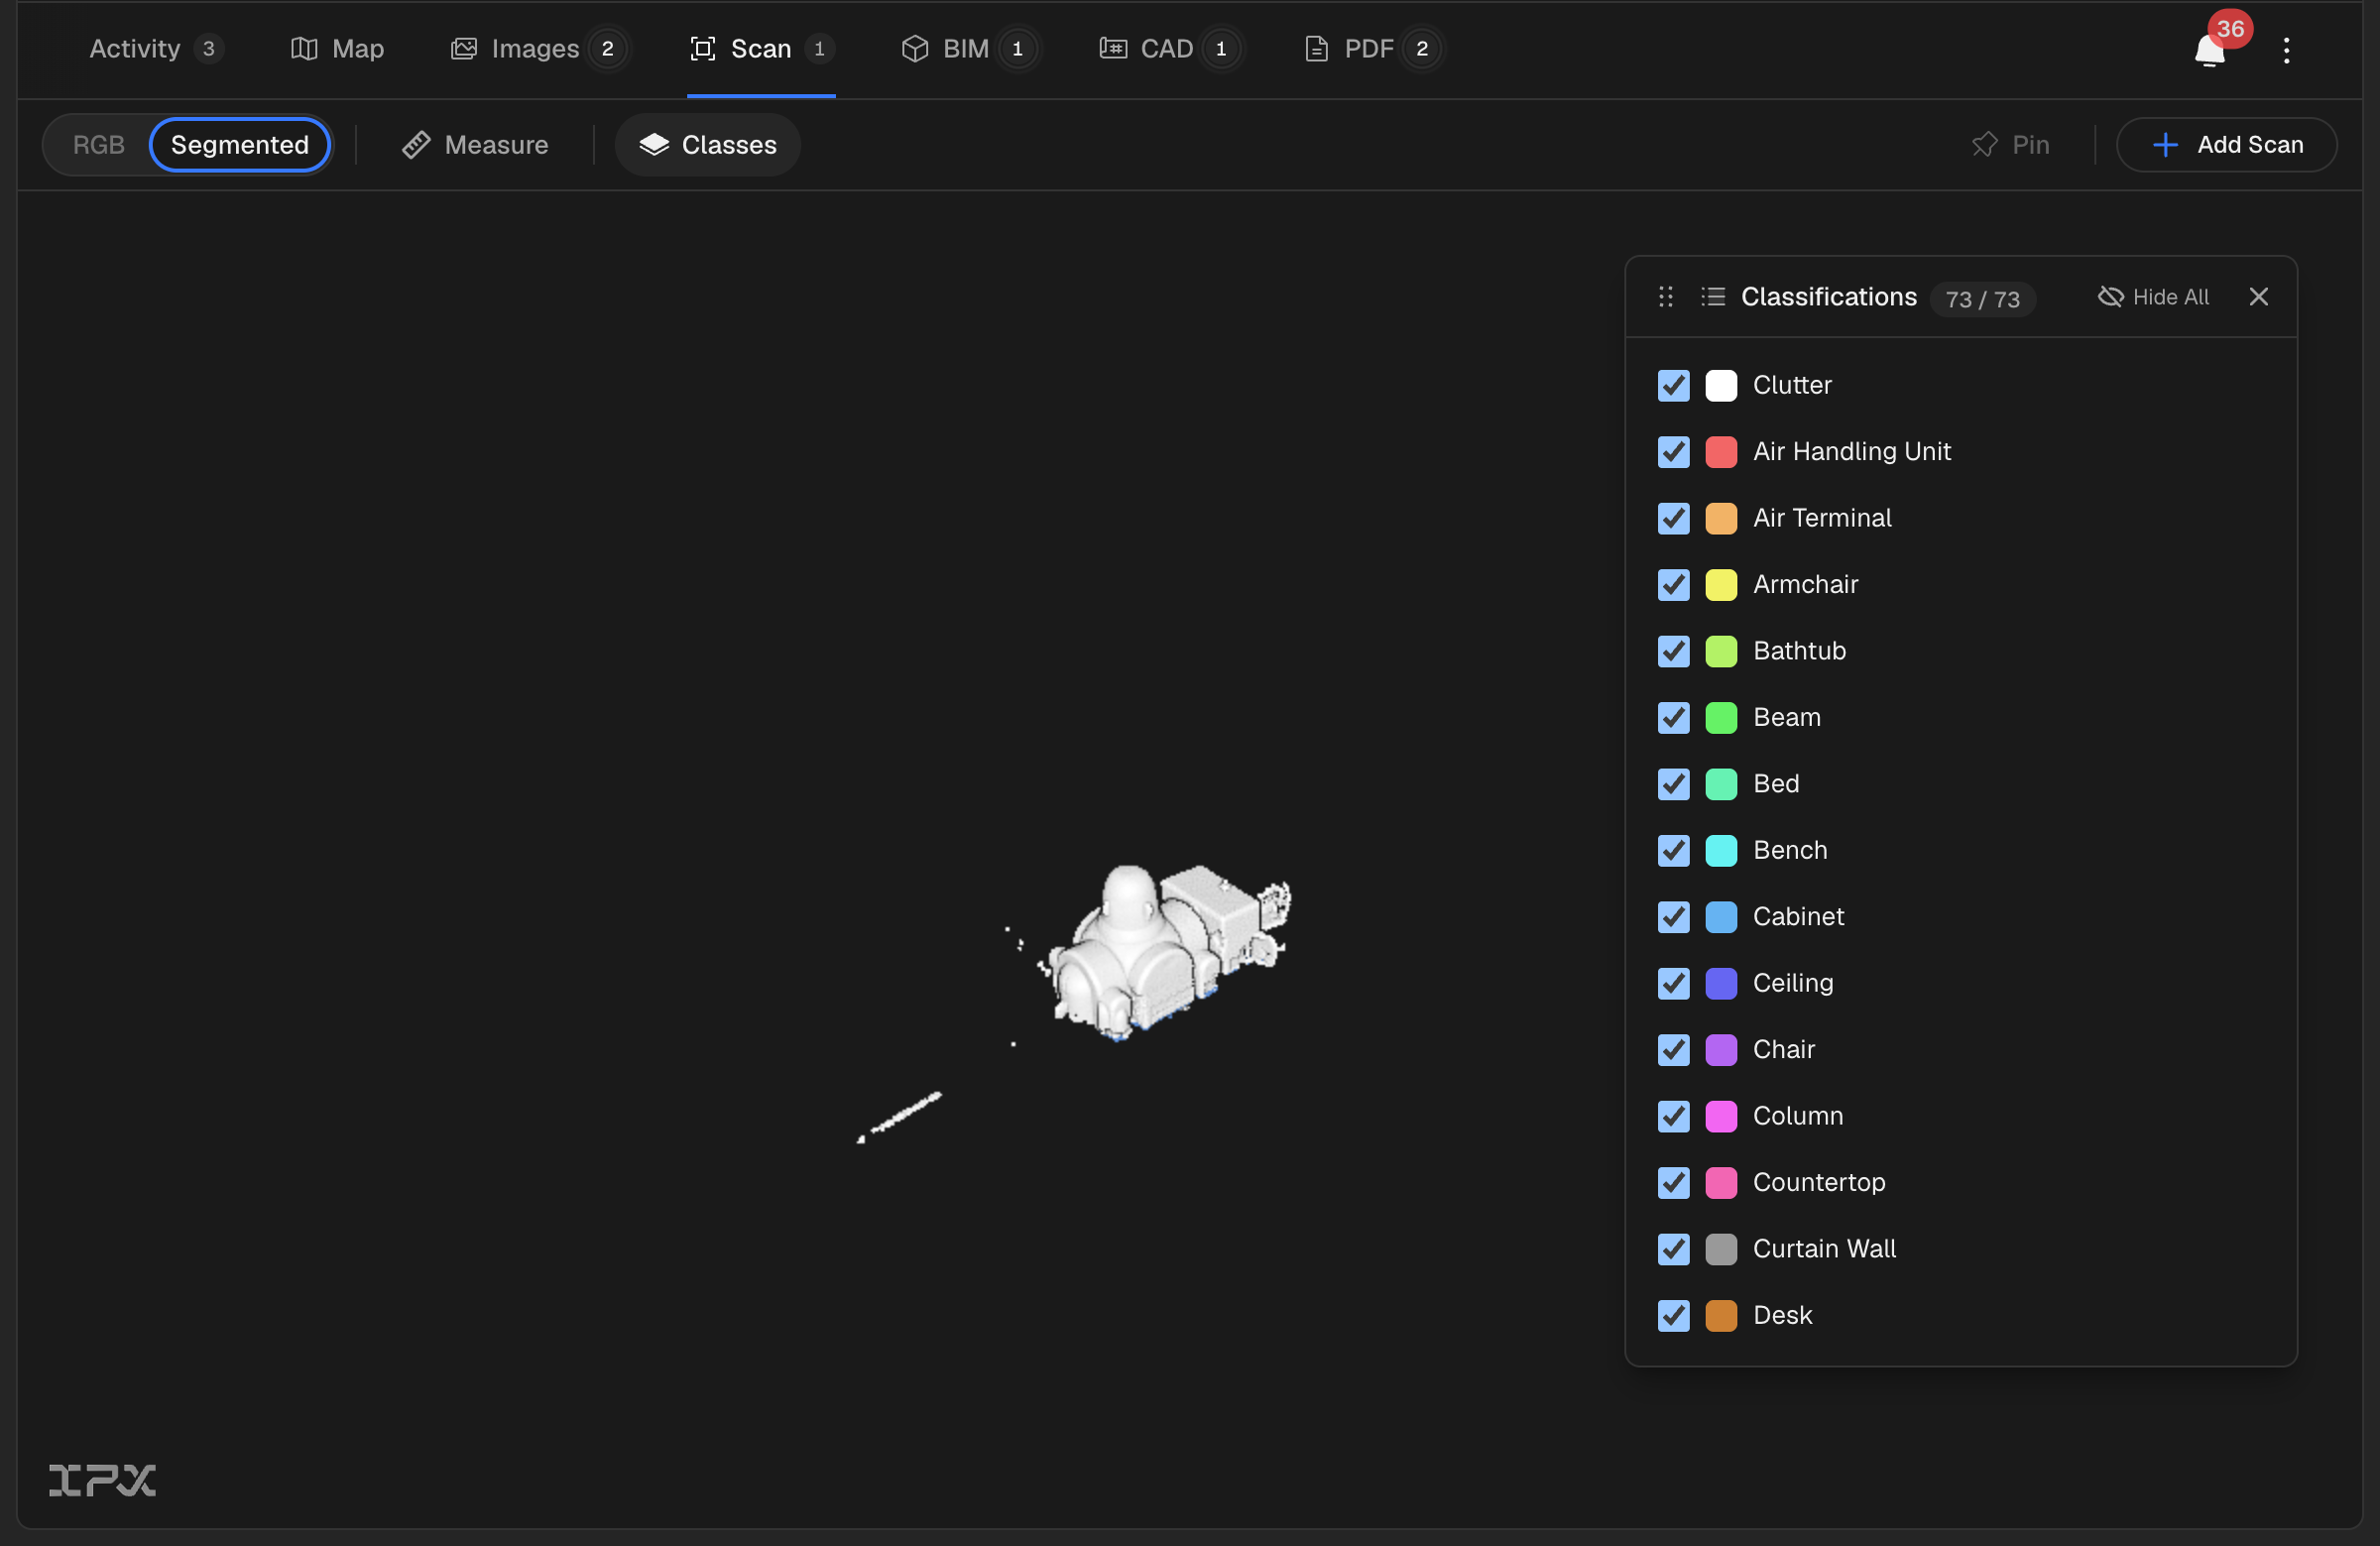The image size is (2380, 1546).
Task: Toggle the Column checkbox
Action: [x=1673, y=1116]
